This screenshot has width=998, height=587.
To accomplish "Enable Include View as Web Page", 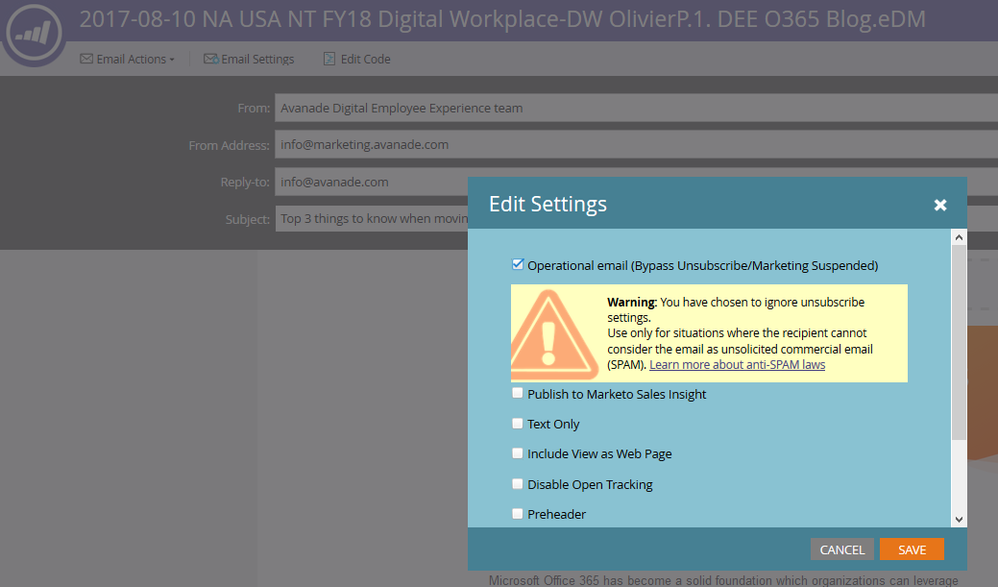I will pos(517,453).
